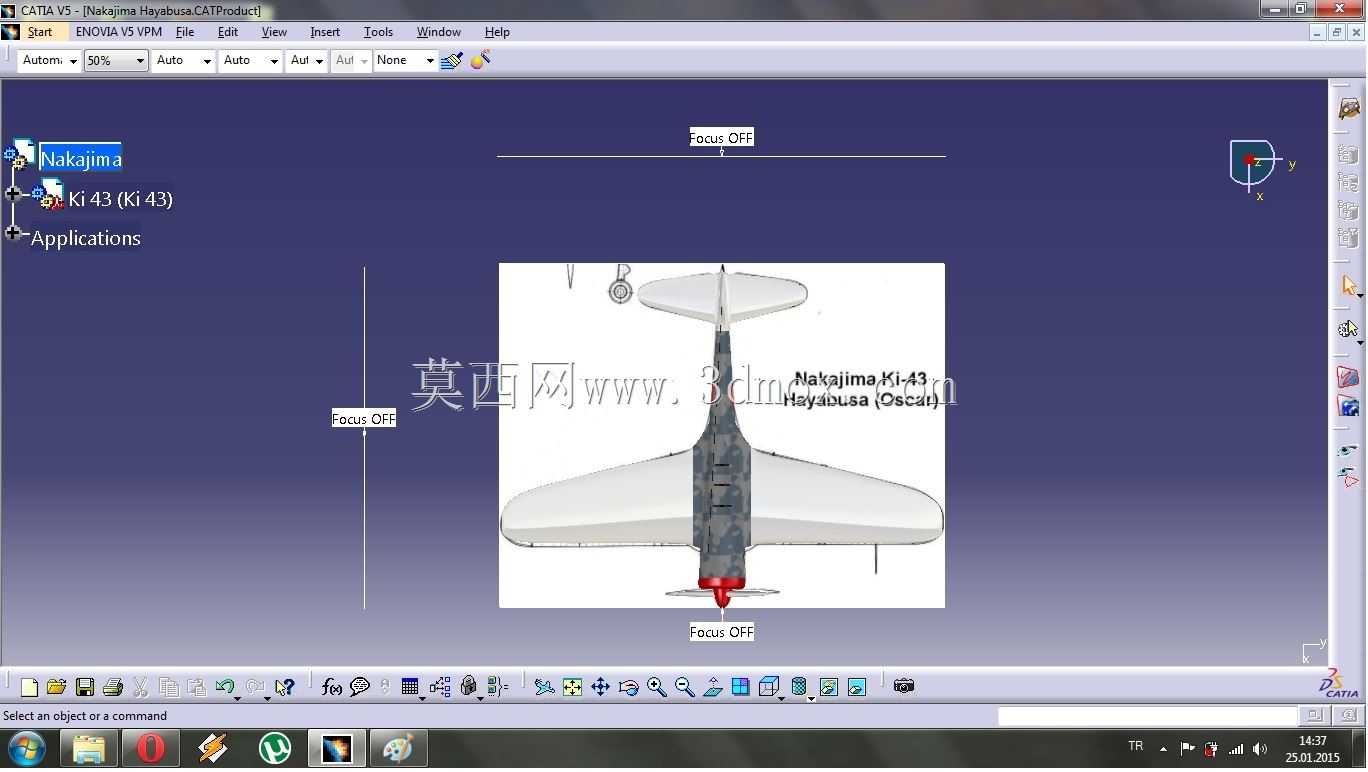Undo the last action

pyautogui.click(x=225, y=687)
